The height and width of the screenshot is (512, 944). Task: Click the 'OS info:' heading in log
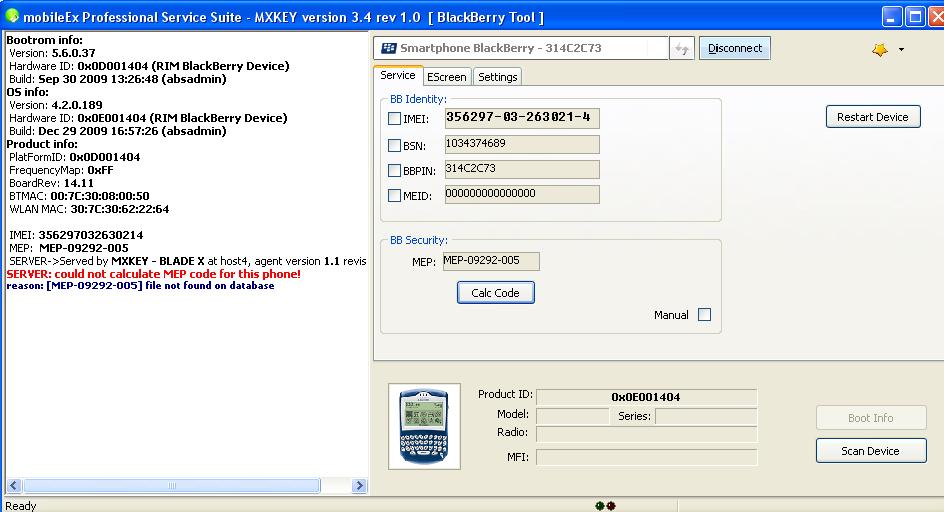click(x=27, y=92)
